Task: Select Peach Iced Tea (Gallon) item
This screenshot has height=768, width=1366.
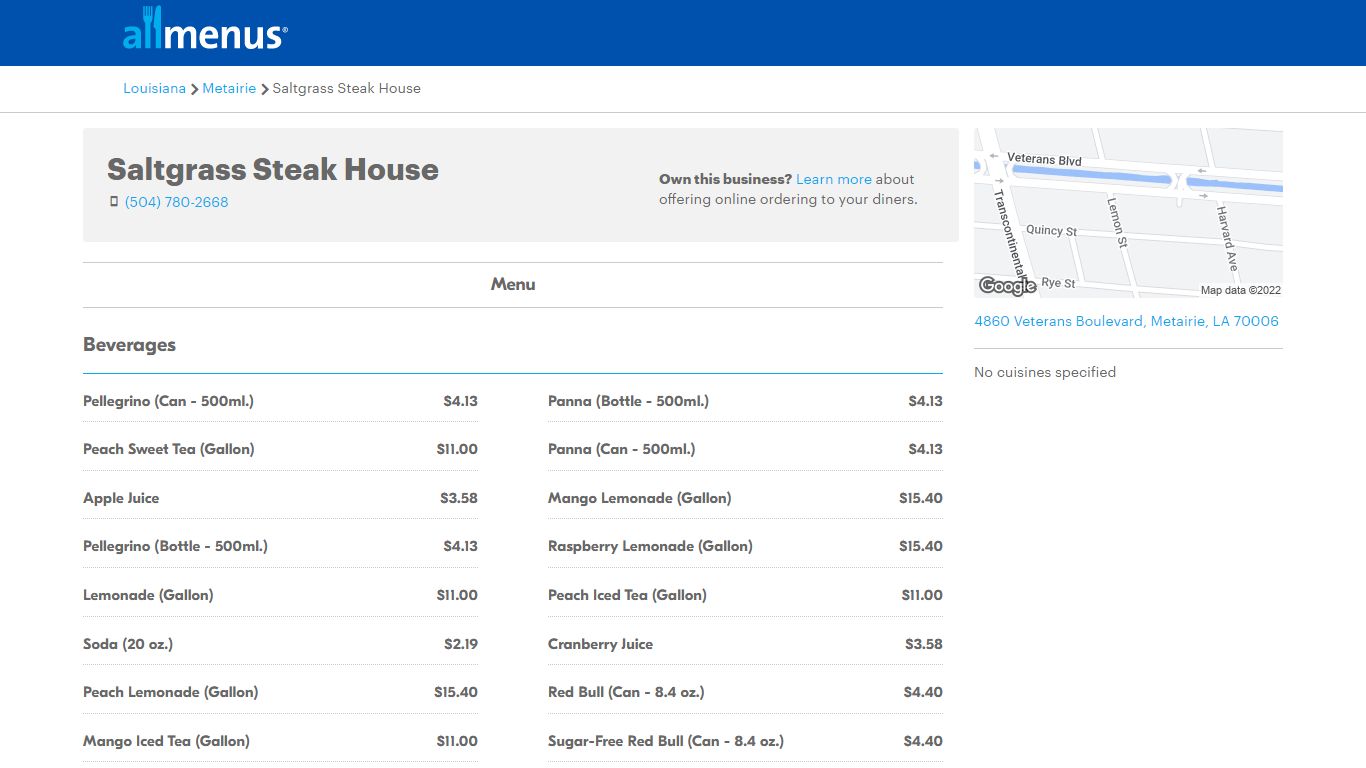Action: pyautogui.click(x=627, y=595)
